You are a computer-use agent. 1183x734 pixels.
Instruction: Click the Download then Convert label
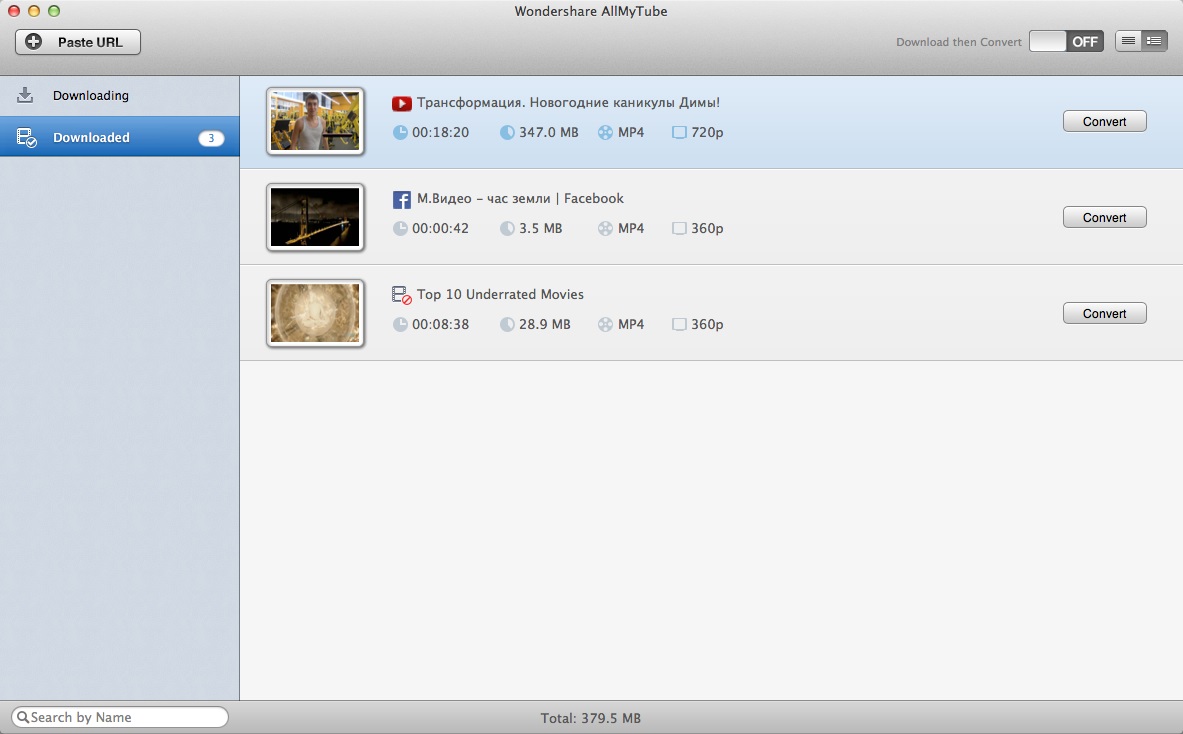[959, 42]
